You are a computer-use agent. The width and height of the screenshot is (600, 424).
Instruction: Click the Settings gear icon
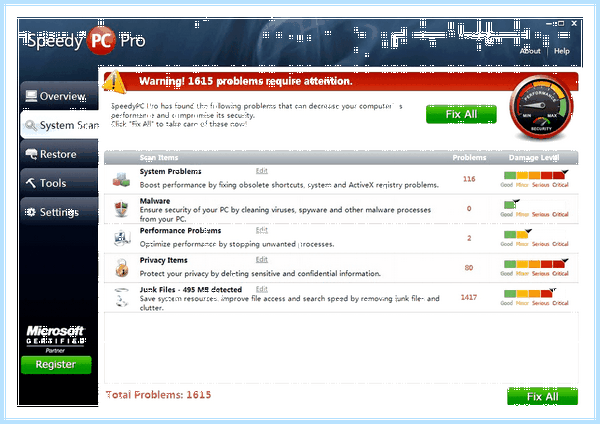(x=31, y=212)
